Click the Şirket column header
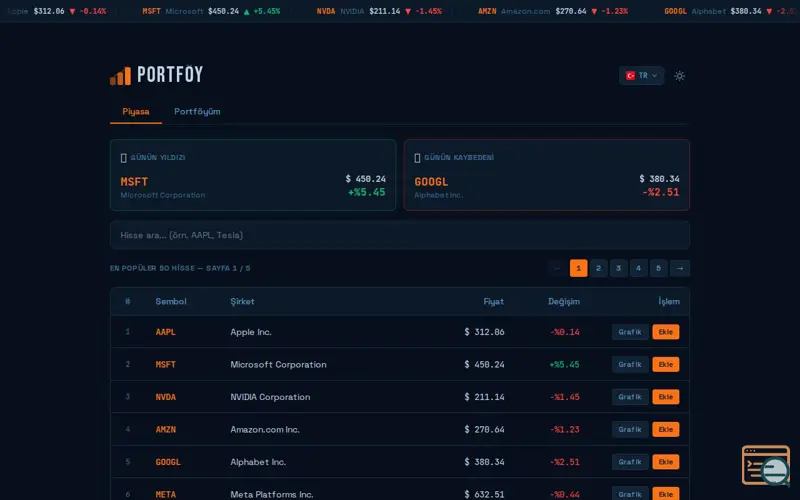 coord(242,302)
